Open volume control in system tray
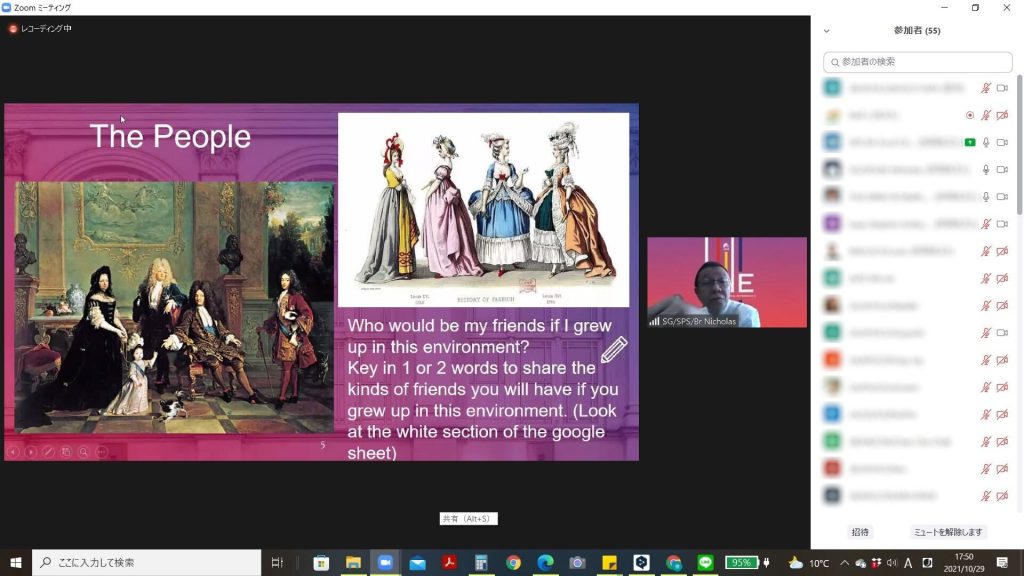 pyautogui.click(x=892, y=562)
